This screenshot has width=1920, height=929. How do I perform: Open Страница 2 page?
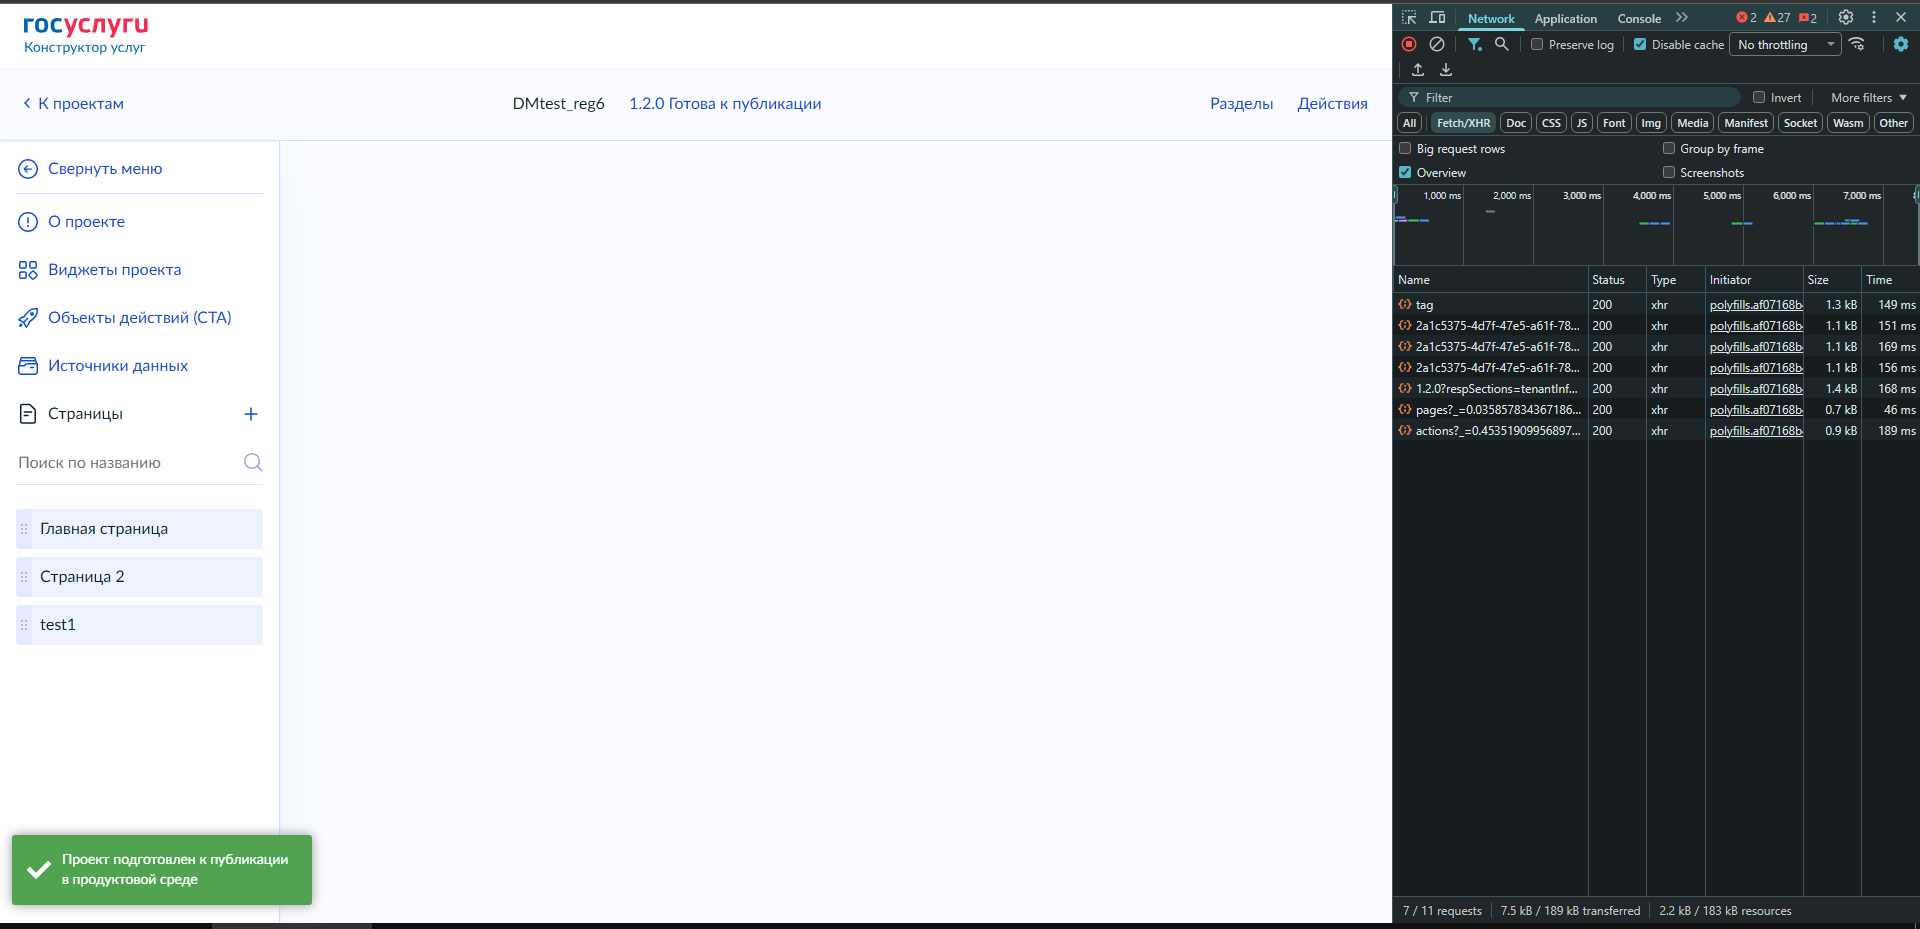pos(140,577)
